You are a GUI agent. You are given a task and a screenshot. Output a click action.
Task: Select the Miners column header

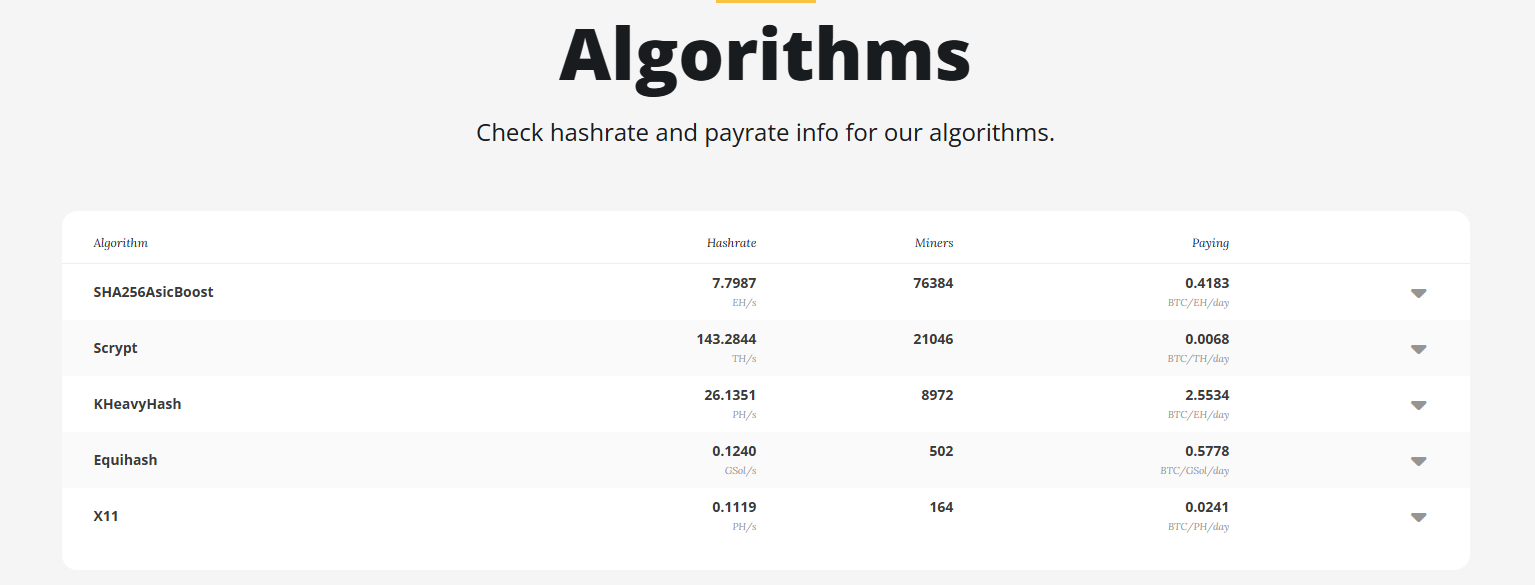tap(933, 243)
